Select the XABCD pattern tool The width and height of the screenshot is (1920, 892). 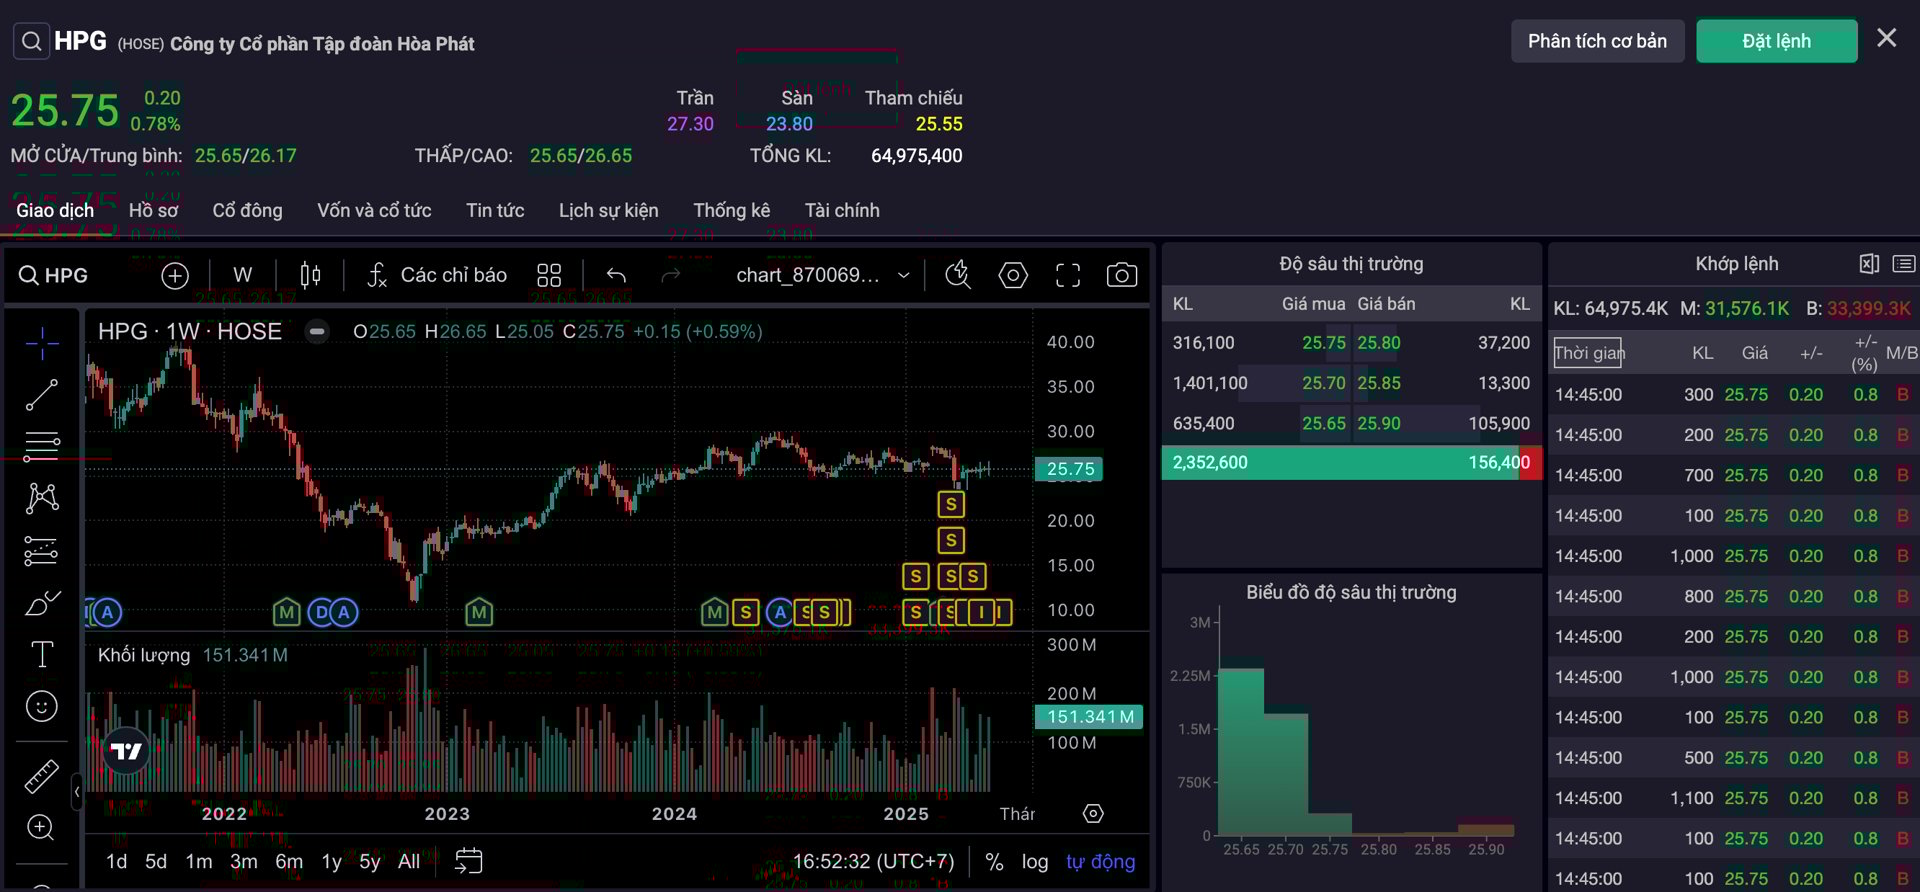point(42,498)
